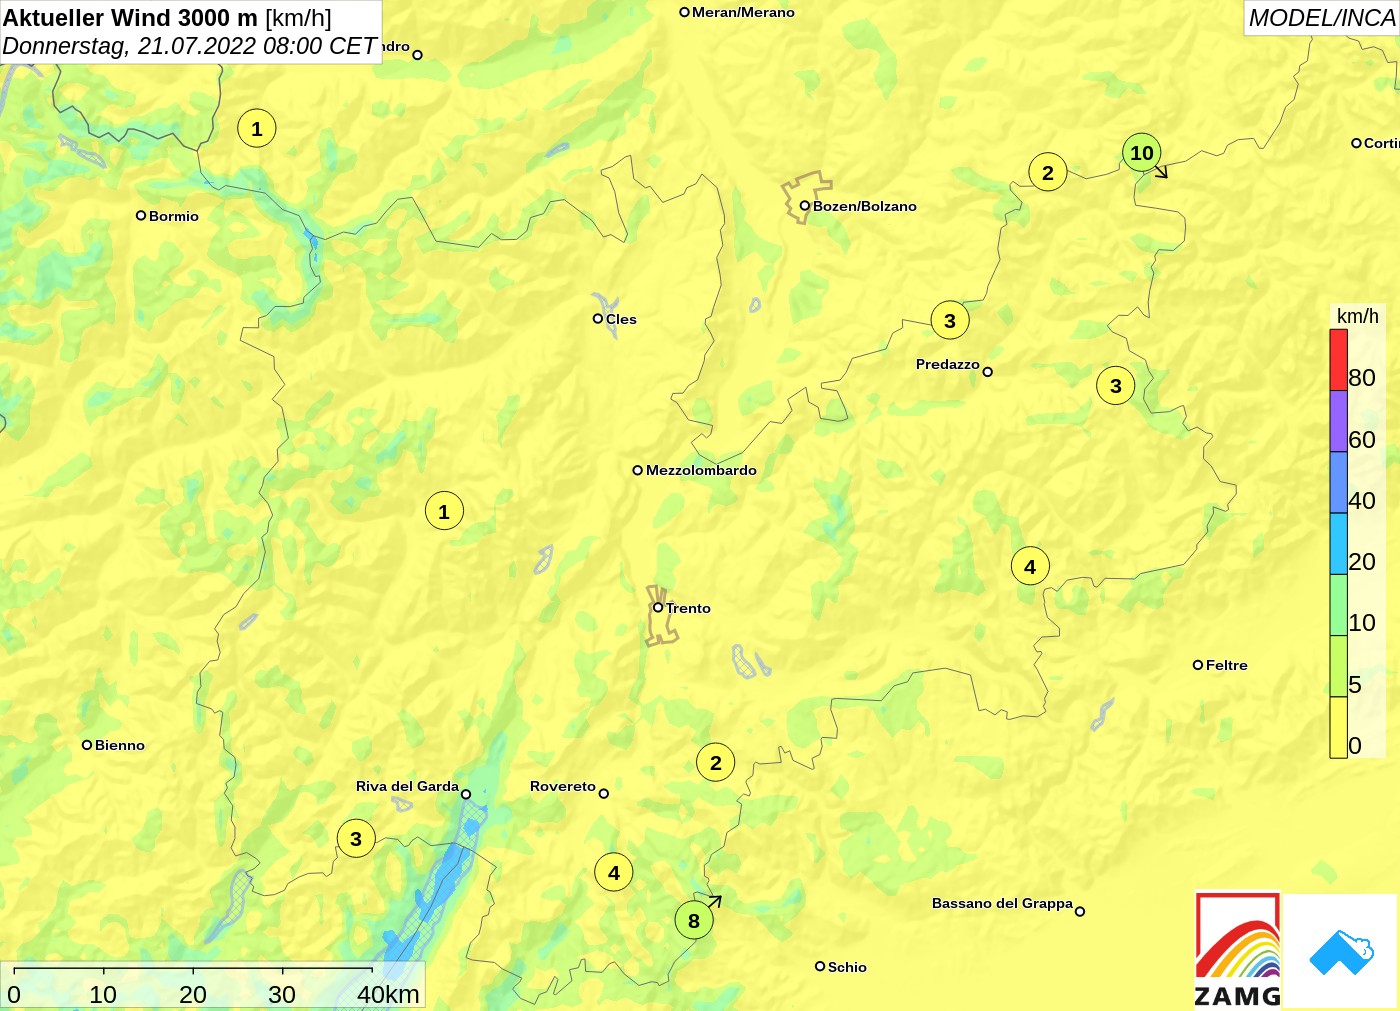This screenshot has width=1400, height=1011.
Task: Select the Cles city dot
Action: tap(598, 319)
